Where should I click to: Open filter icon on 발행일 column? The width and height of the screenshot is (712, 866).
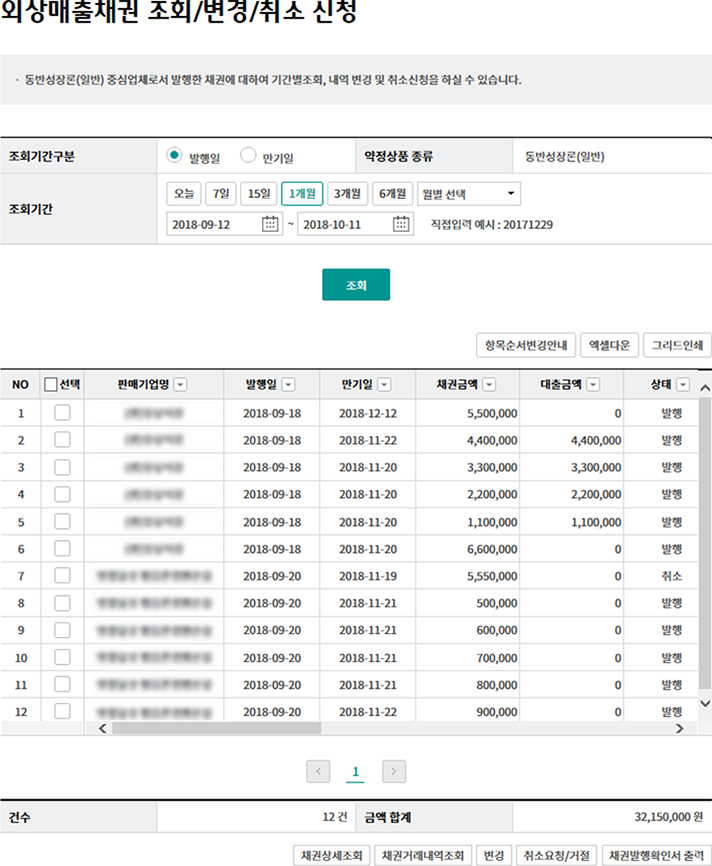coord(288,384)
